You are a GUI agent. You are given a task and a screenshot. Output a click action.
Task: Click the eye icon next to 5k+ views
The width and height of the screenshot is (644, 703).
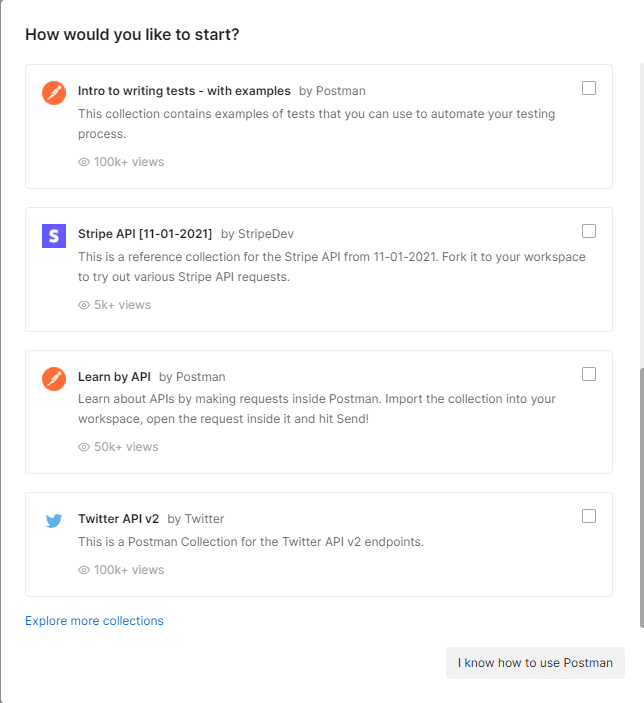pyautogui.click(x=84, y=305)
